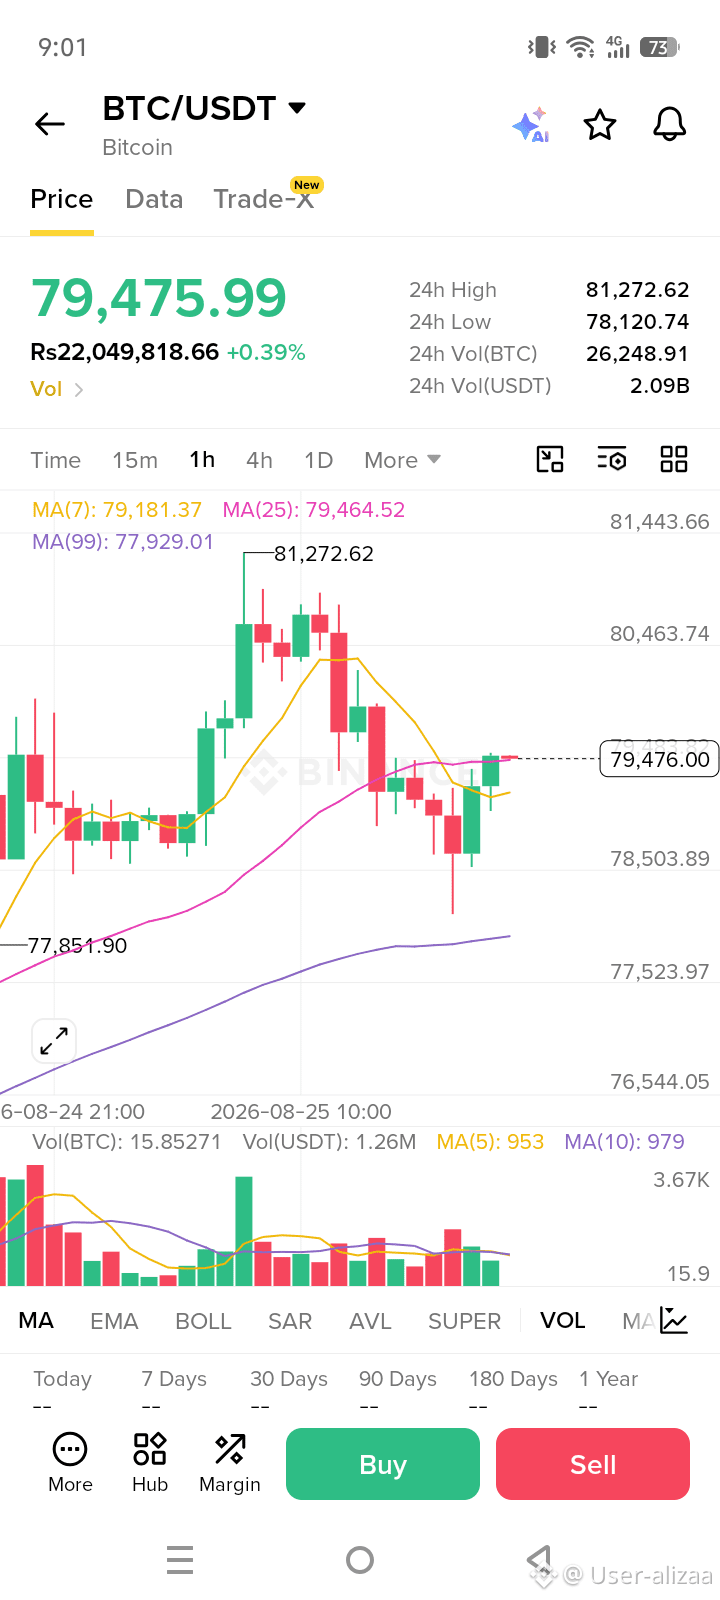Toggle the BOLL indicator
Image resolution: width=720 pixels, height=1600 pixels.
pos(203,1321)
